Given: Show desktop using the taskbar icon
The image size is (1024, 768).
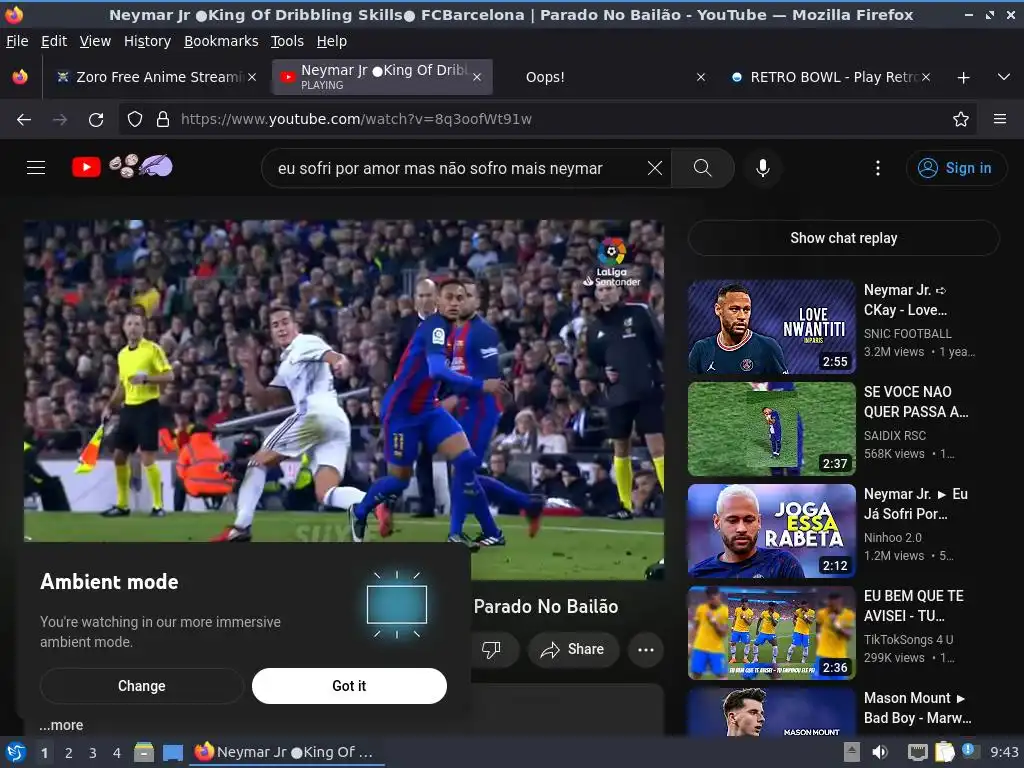Looking at the screenshot, I should 172,752.
